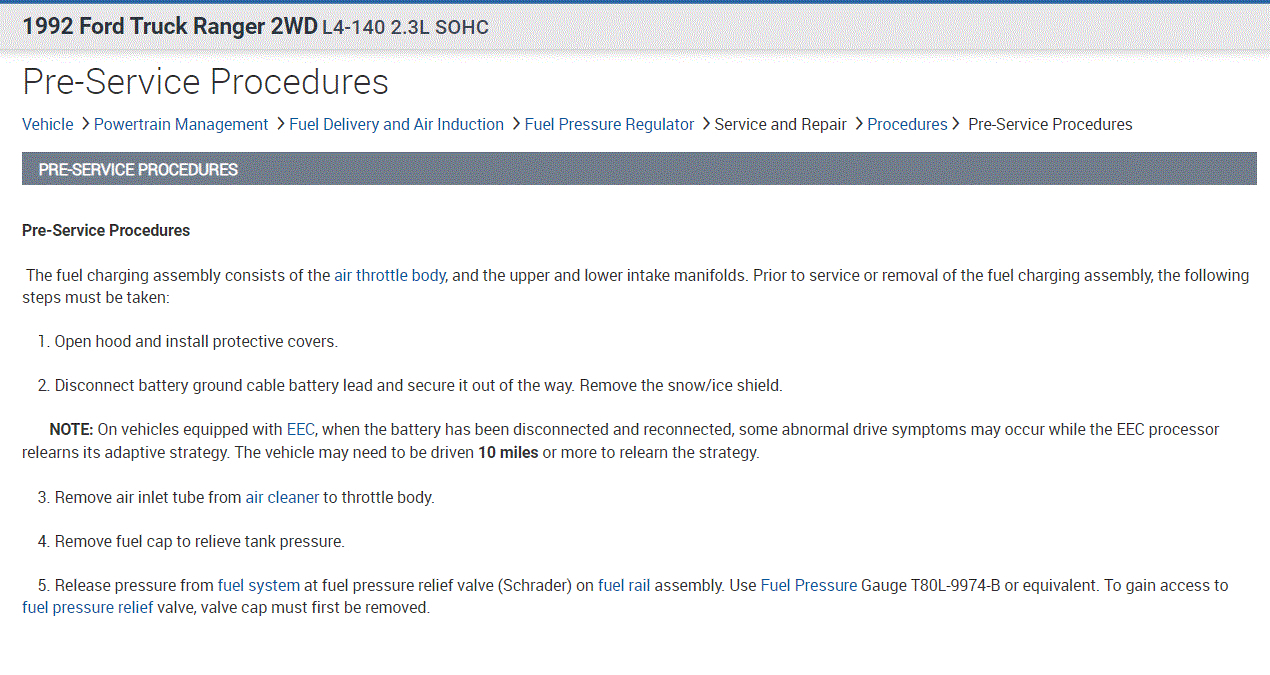This screenshot has height=675, width=1270.
Task: Open the Powertrain Management breadcrumb
Action: tap(181, 124)
